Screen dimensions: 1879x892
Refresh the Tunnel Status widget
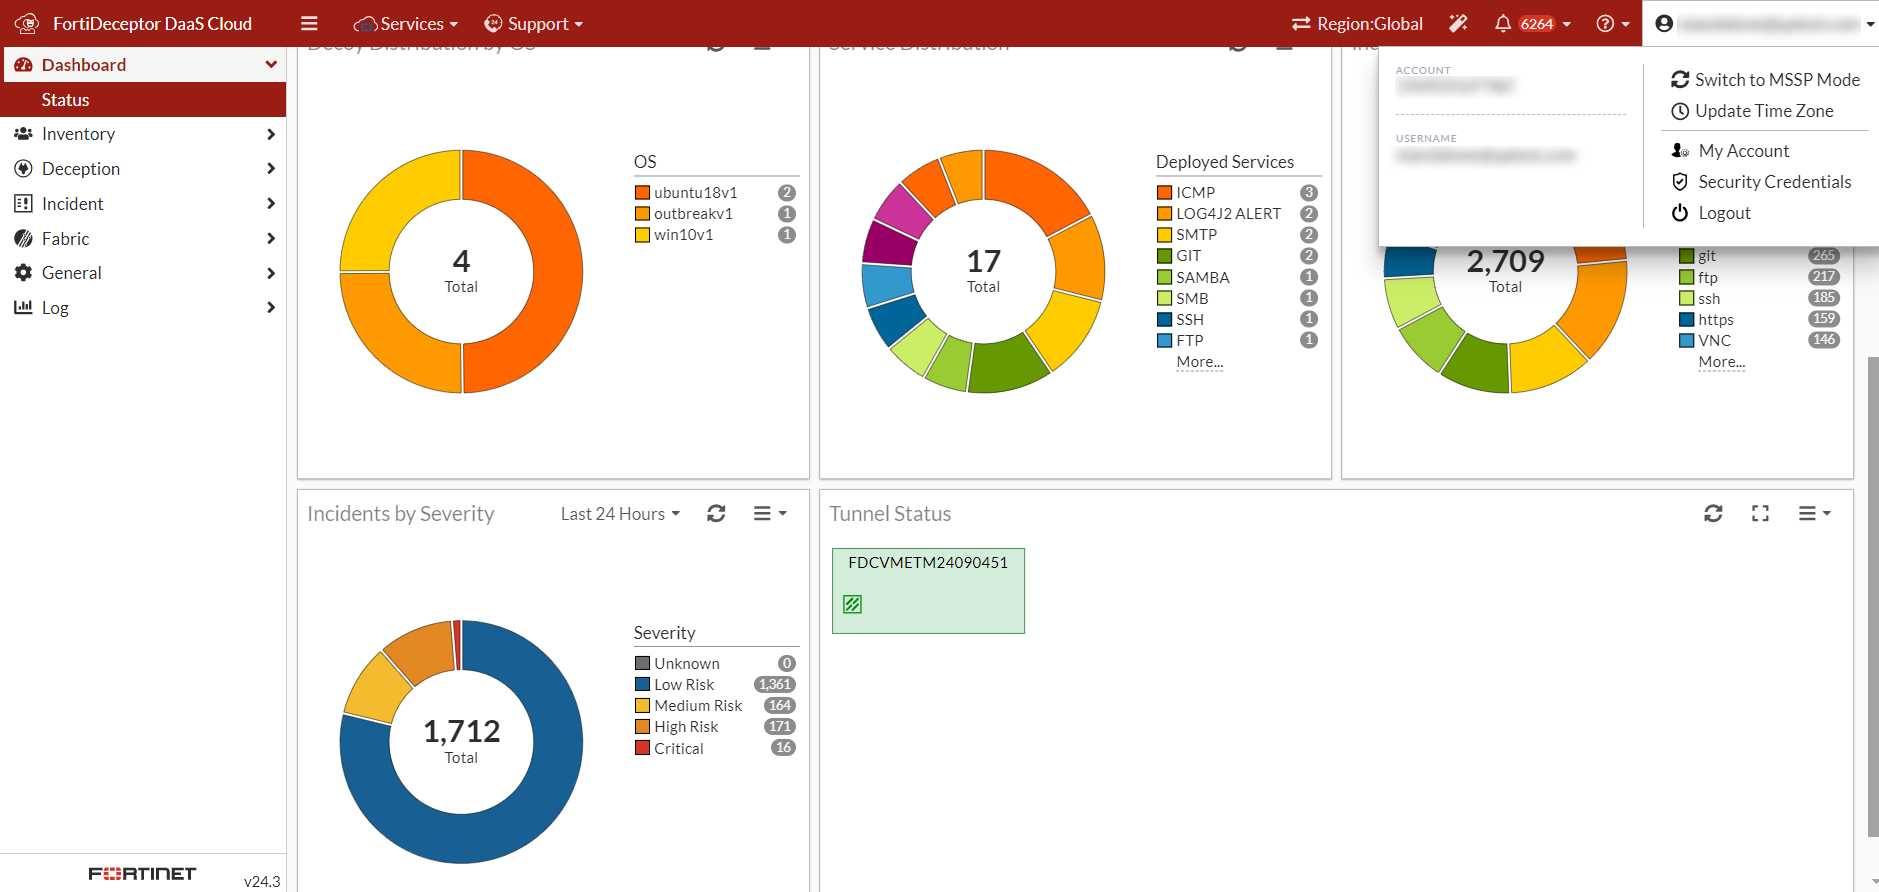(1713, 513)
